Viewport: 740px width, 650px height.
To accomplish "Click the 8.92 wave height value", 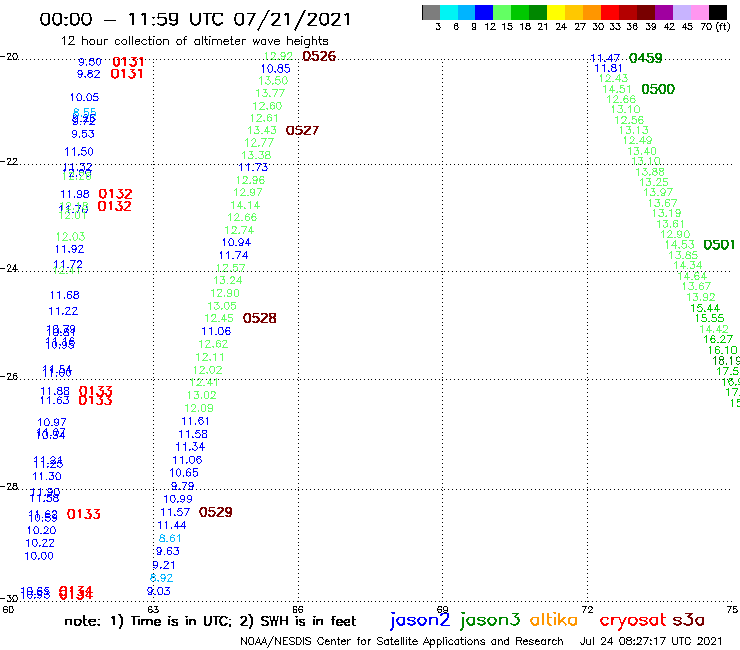I will [161, 578].
